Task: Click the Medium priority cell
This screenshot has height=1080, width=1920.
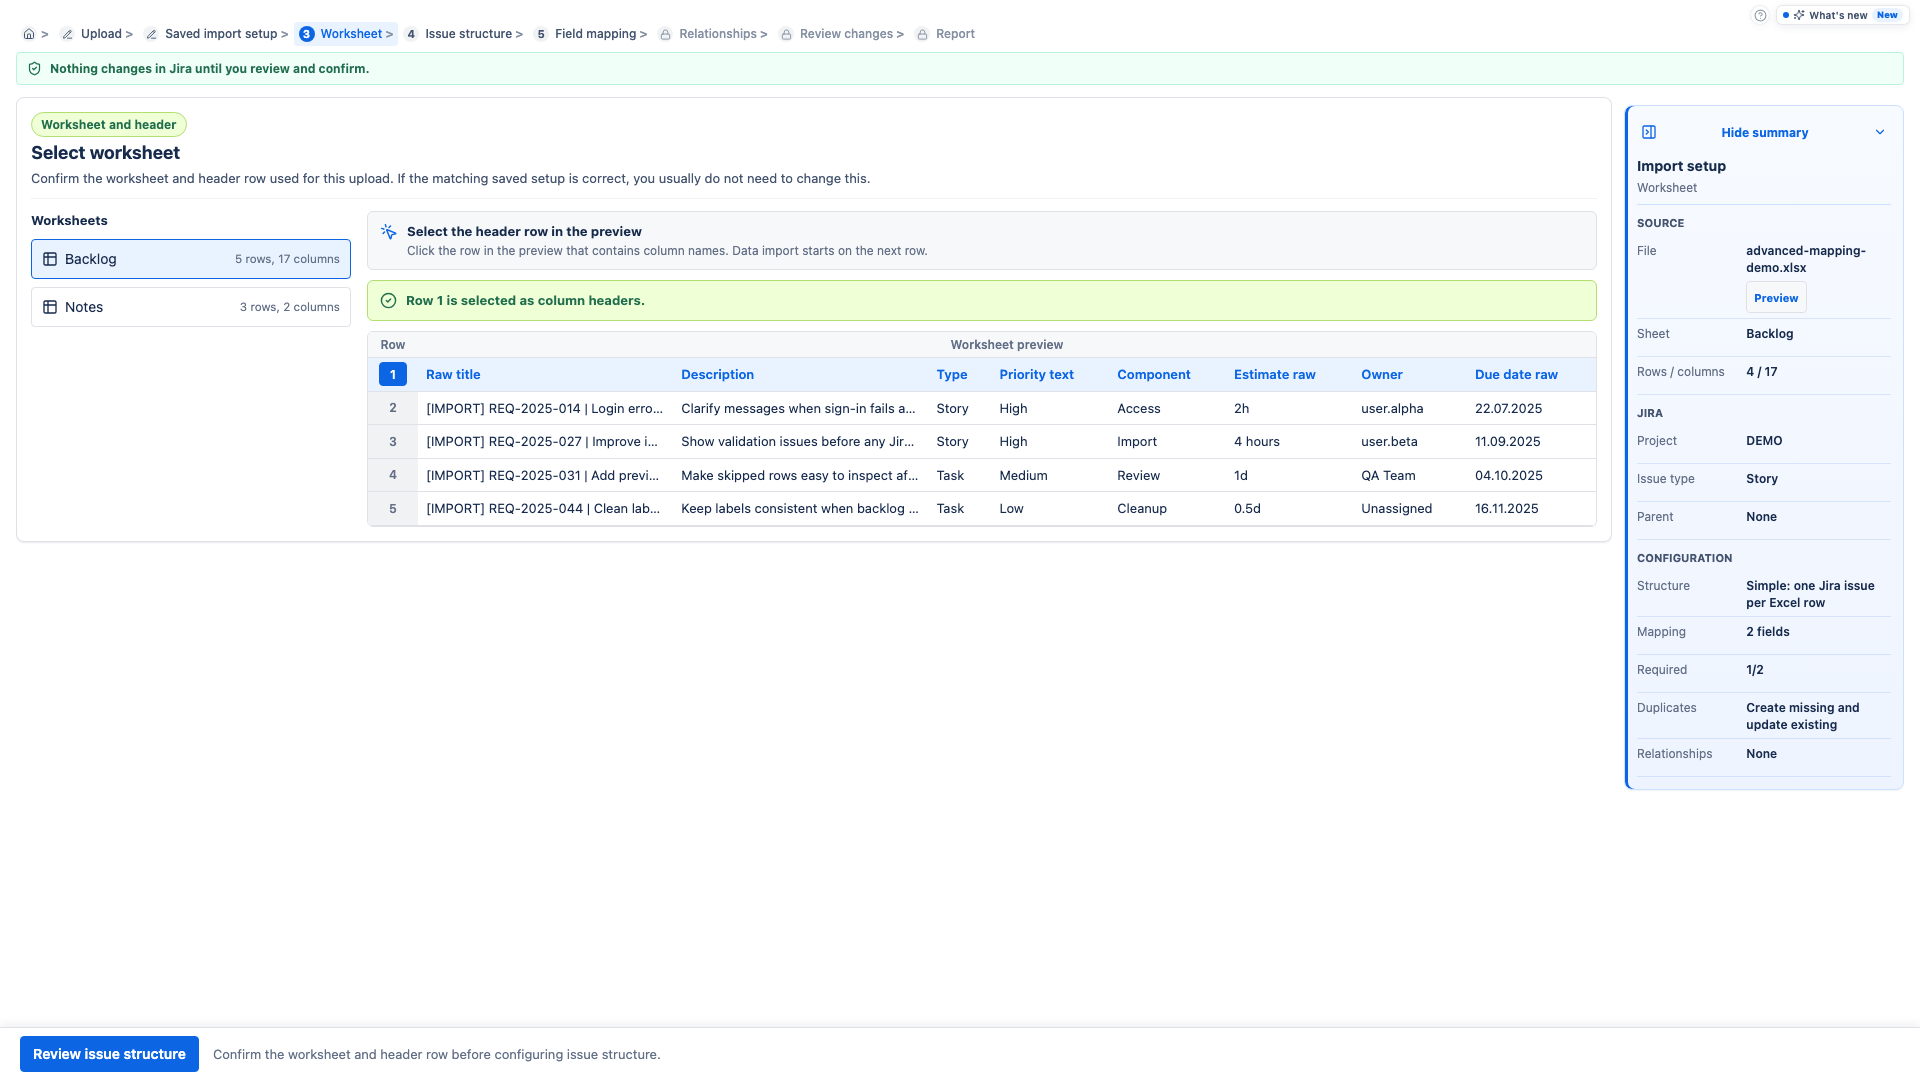Action: tap(1023, 475)
